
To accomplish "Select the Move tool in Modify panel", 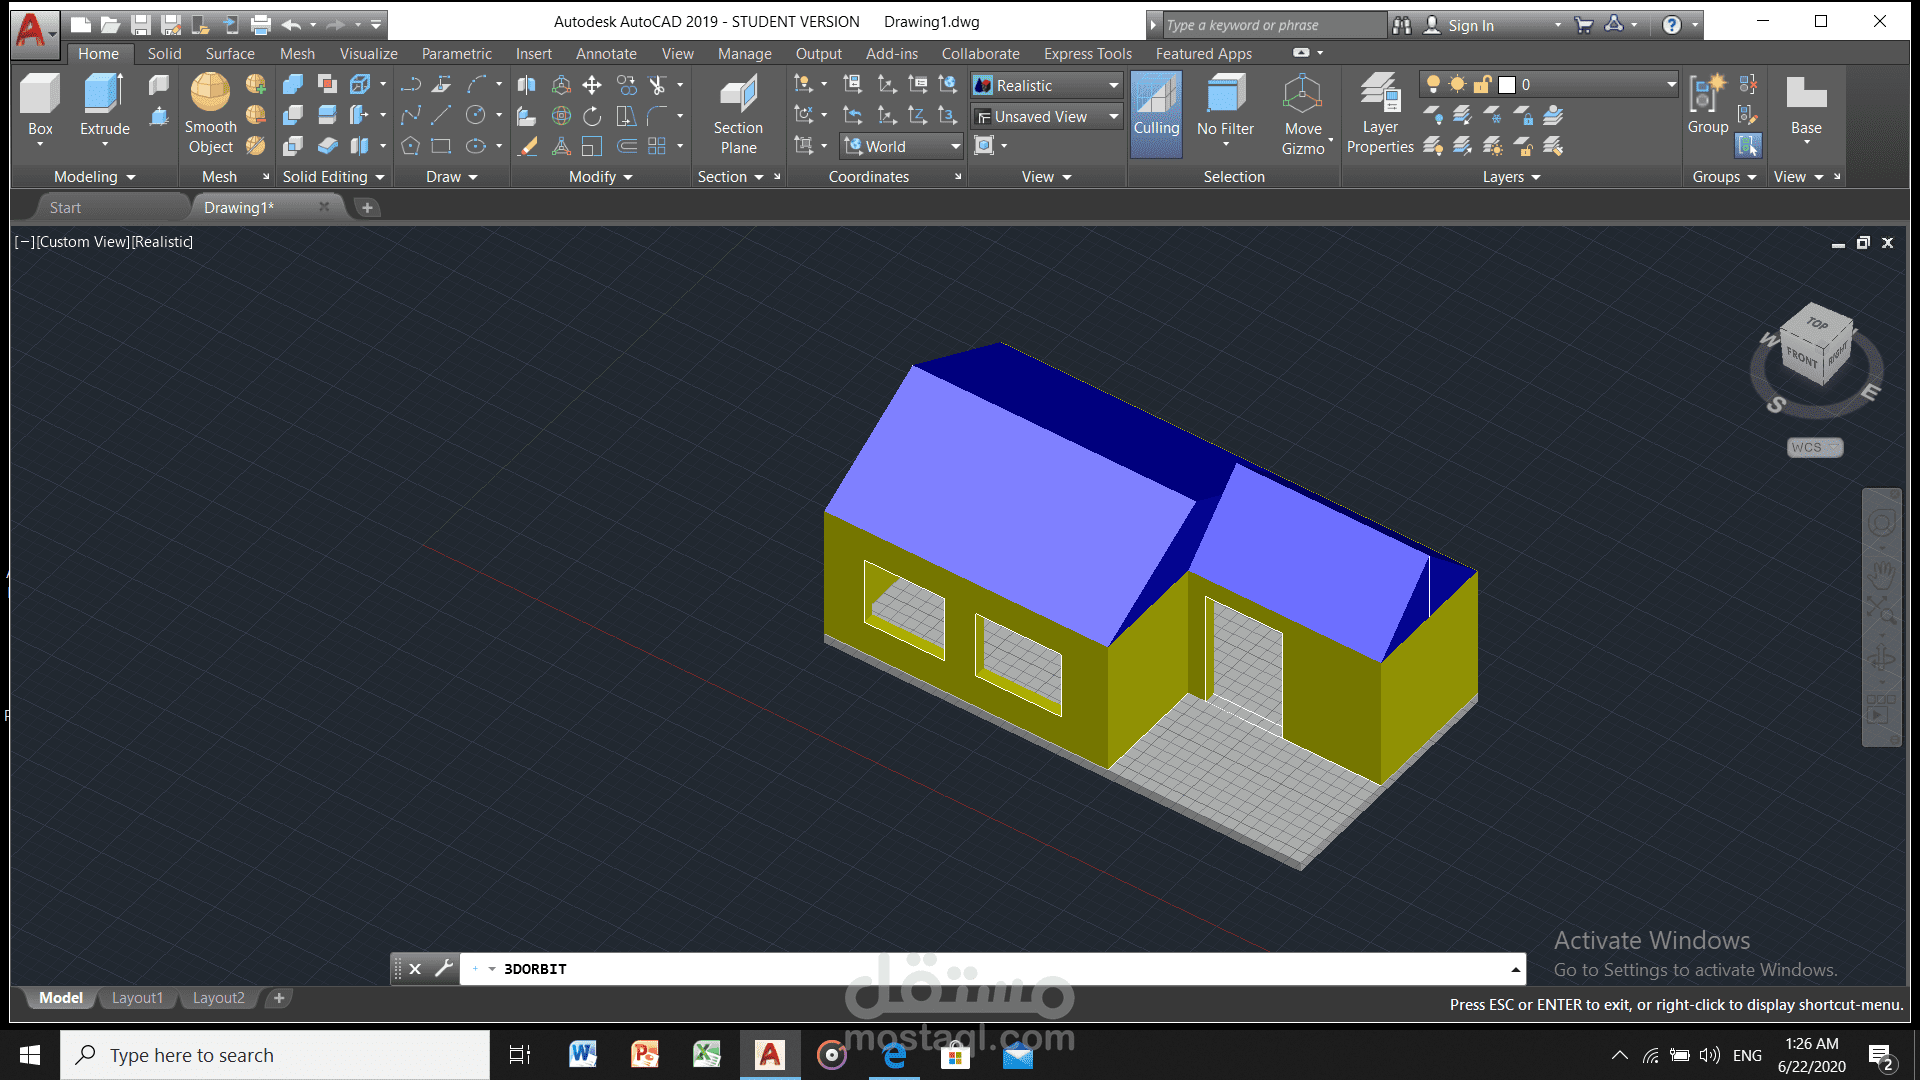I will (592, 85).
